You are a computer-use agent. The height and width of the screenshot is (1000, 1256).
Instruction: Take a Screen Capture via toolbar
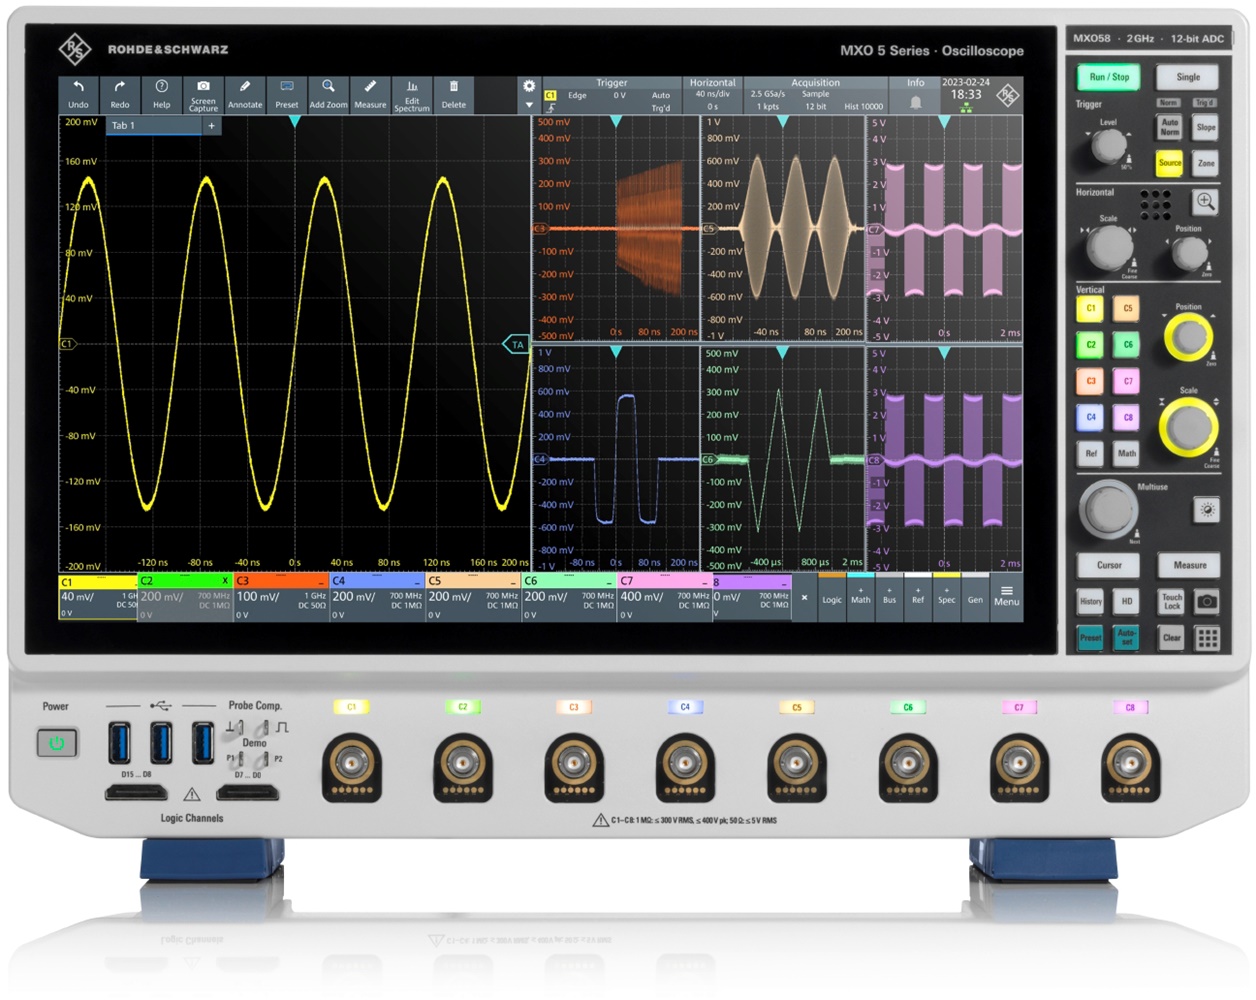click(x=203, y=94)
